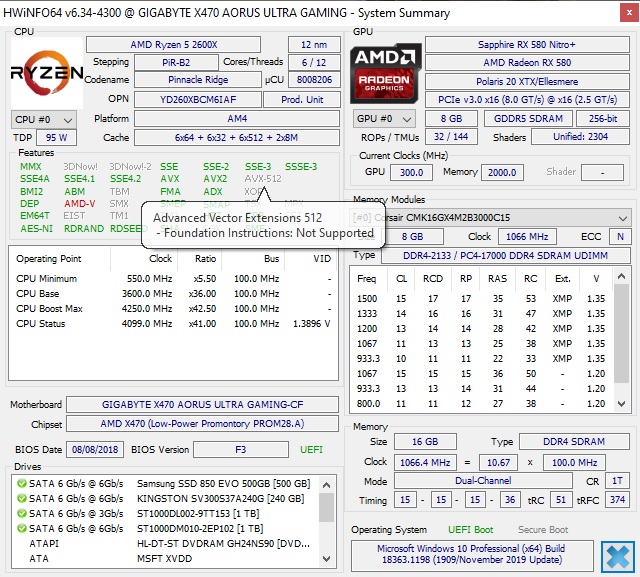Click the blue X close icon at bottom right

click(x=618, y=556)
